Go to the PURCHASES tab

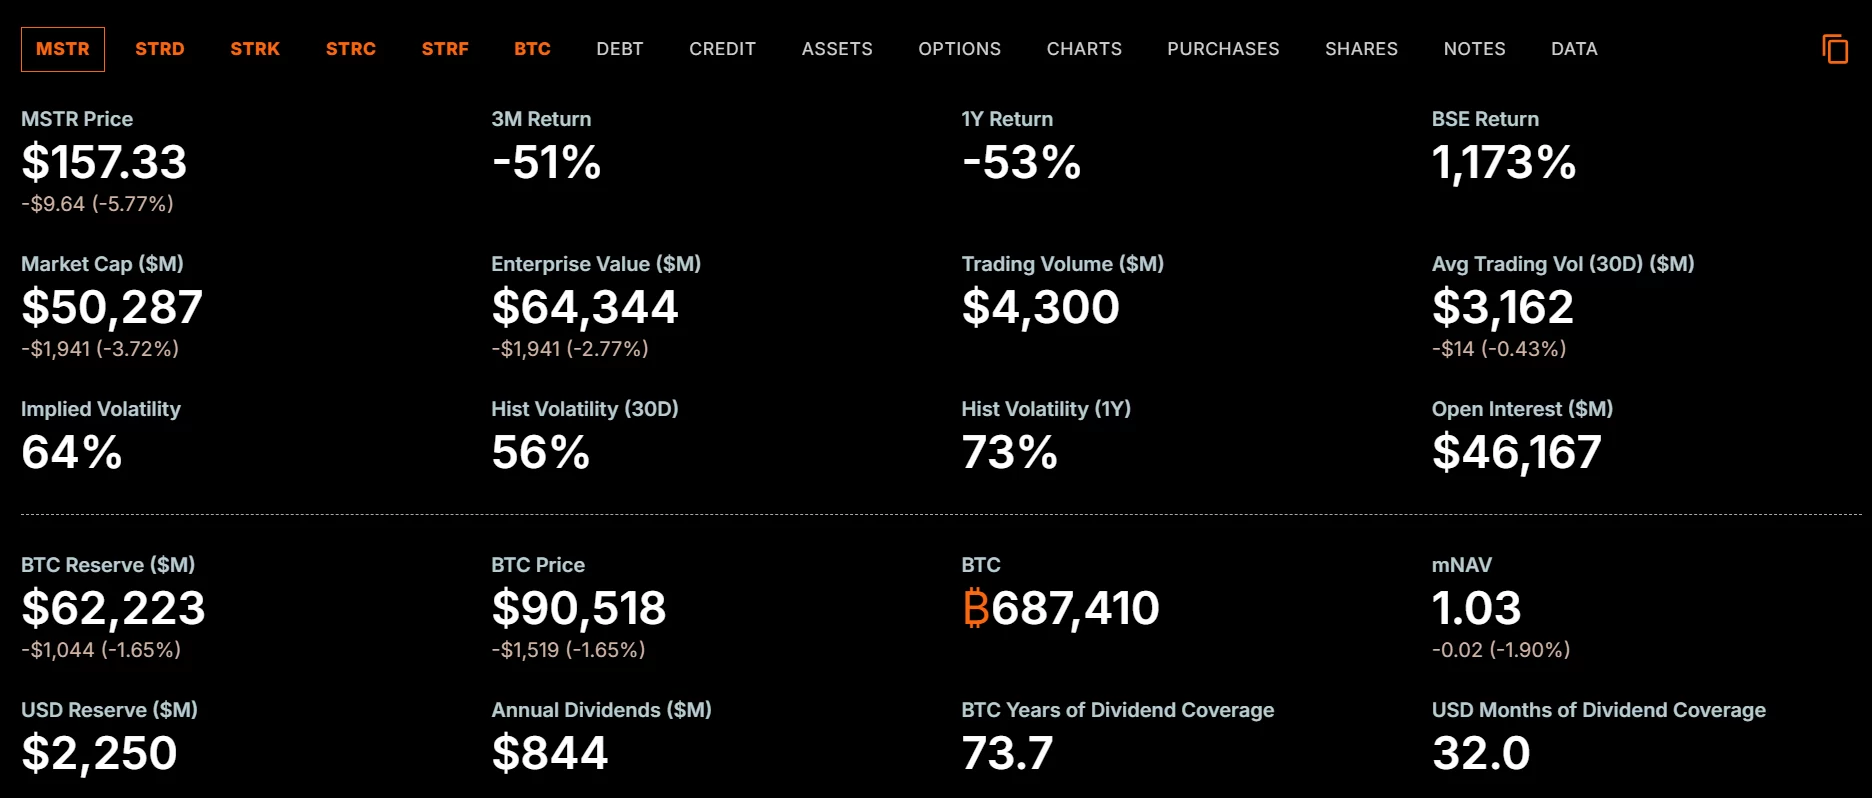1223,49
